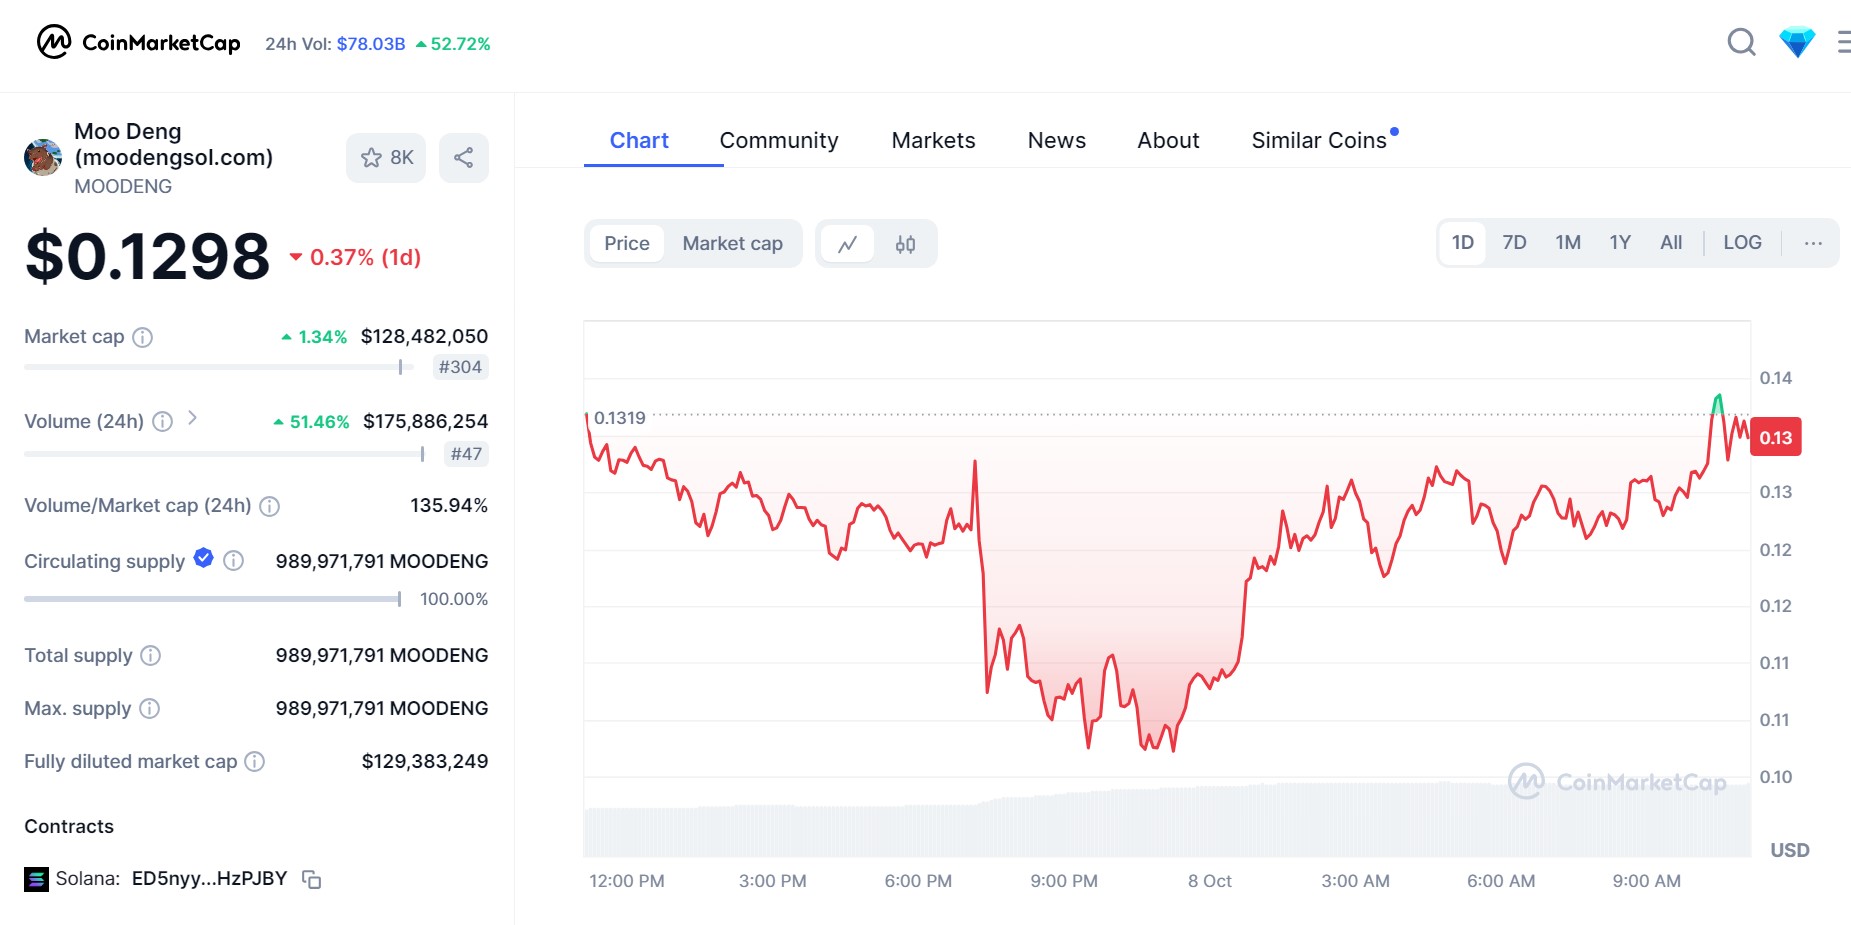1851x925 pixels.
Task: Add Moo Deng to watchlist star
Action: coord(386,158)
